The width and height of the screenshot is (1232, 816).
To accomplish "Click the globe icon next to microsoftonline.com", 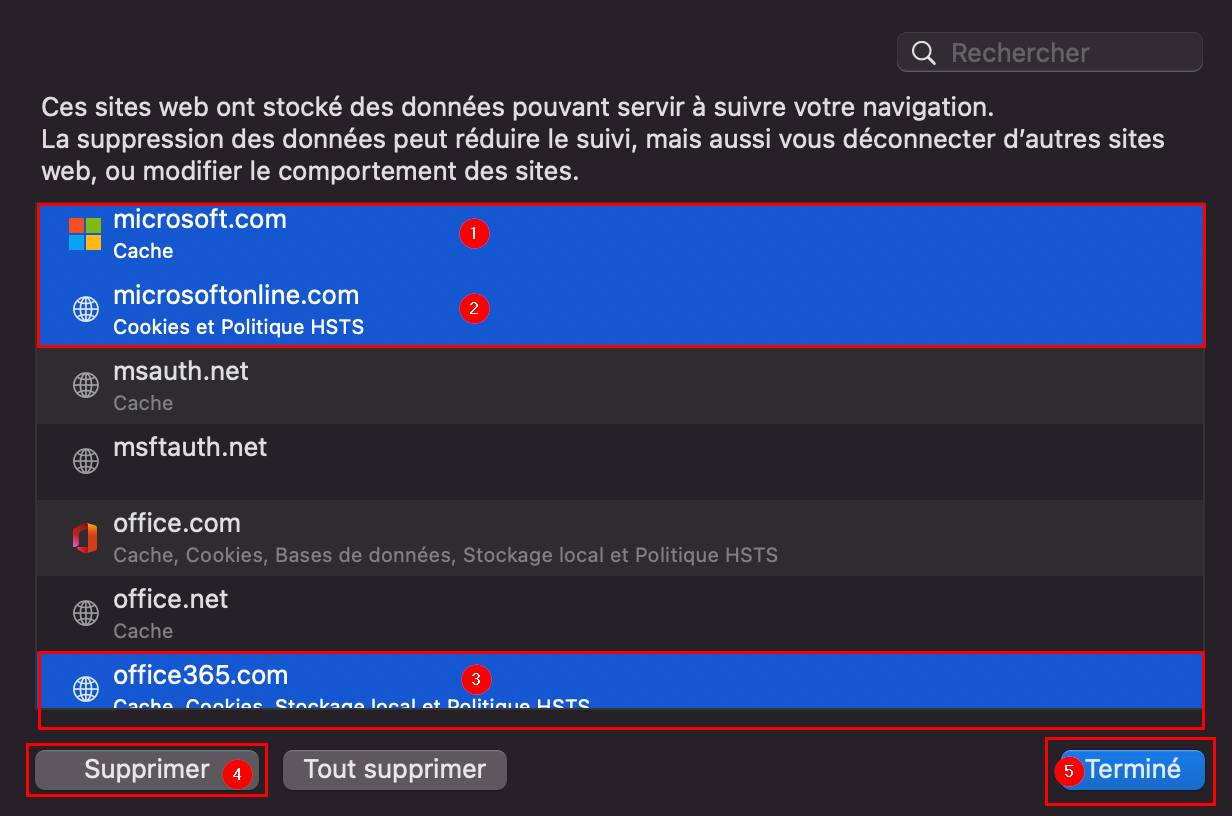I will click(x=86, y=310).
